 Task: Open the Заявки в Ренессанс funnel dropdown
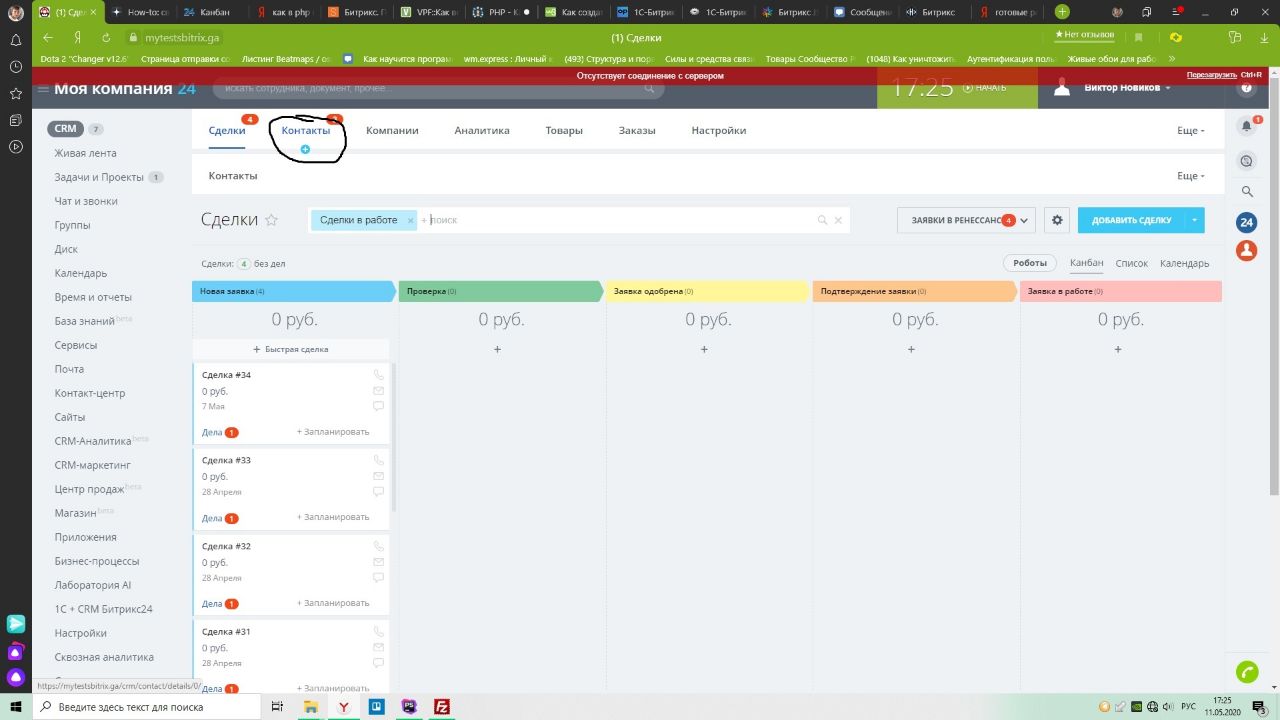pyautogui.click(x=967, y=220)
